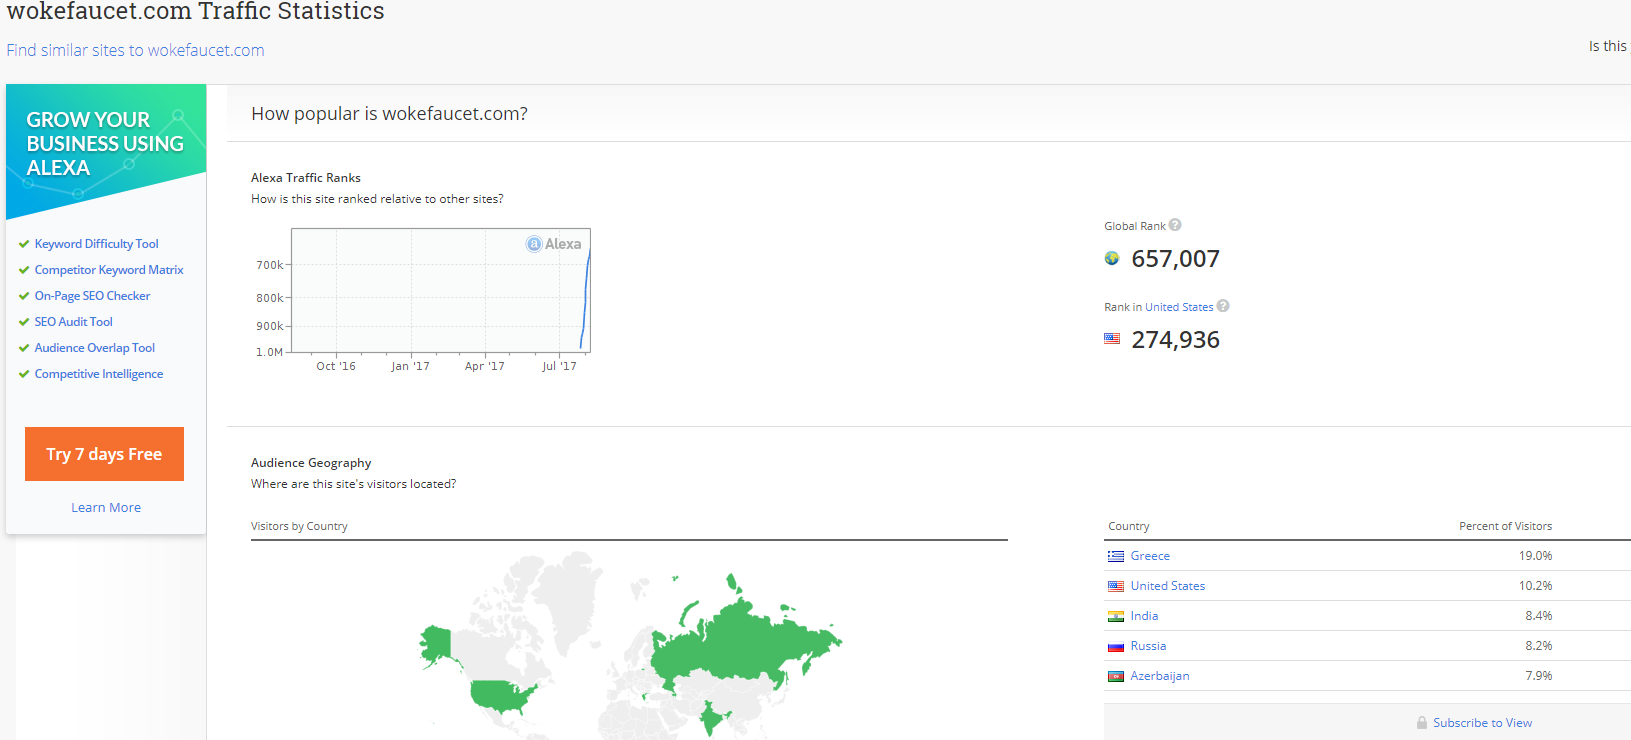
Task: Open SEO Audit Tool link
Action: click(x=73, y=322)
